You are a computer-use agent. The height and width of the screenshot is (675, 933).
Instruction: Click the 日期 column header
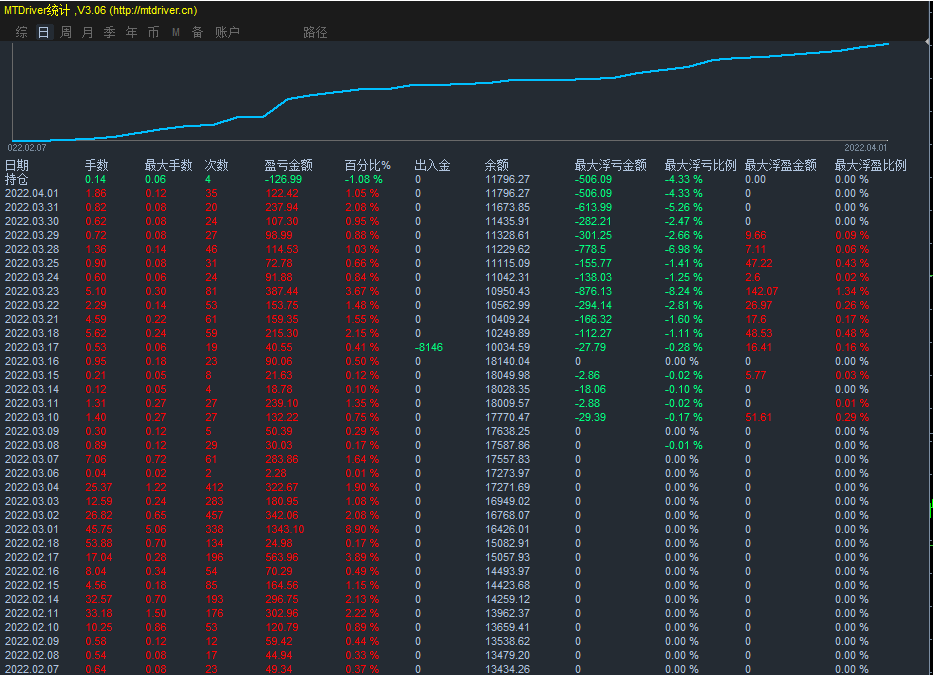pos(17,165)
